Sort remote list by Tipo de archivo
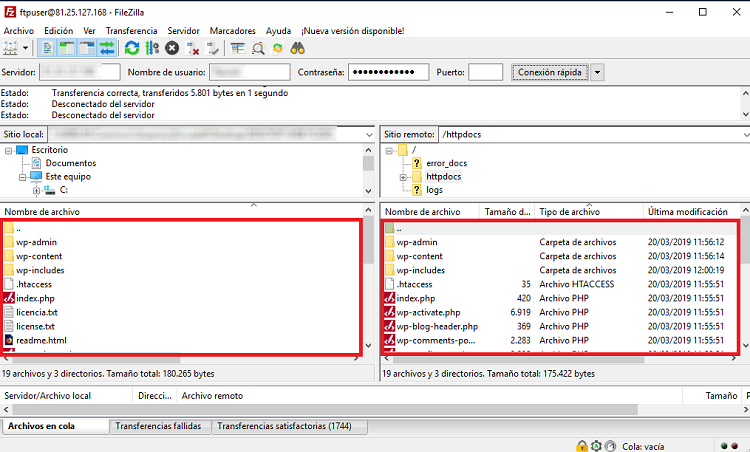 pyautogui.click(x=589, y=211)
